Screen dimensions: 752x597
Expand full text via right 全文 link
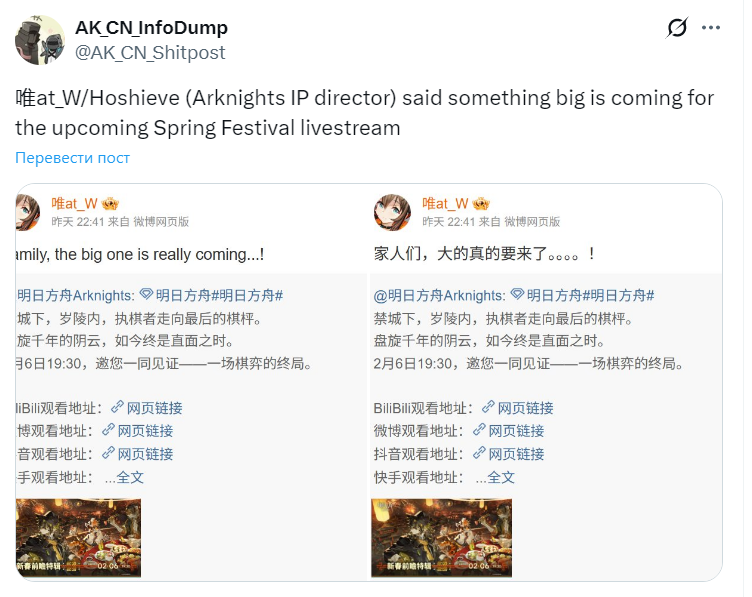(501, 477)
